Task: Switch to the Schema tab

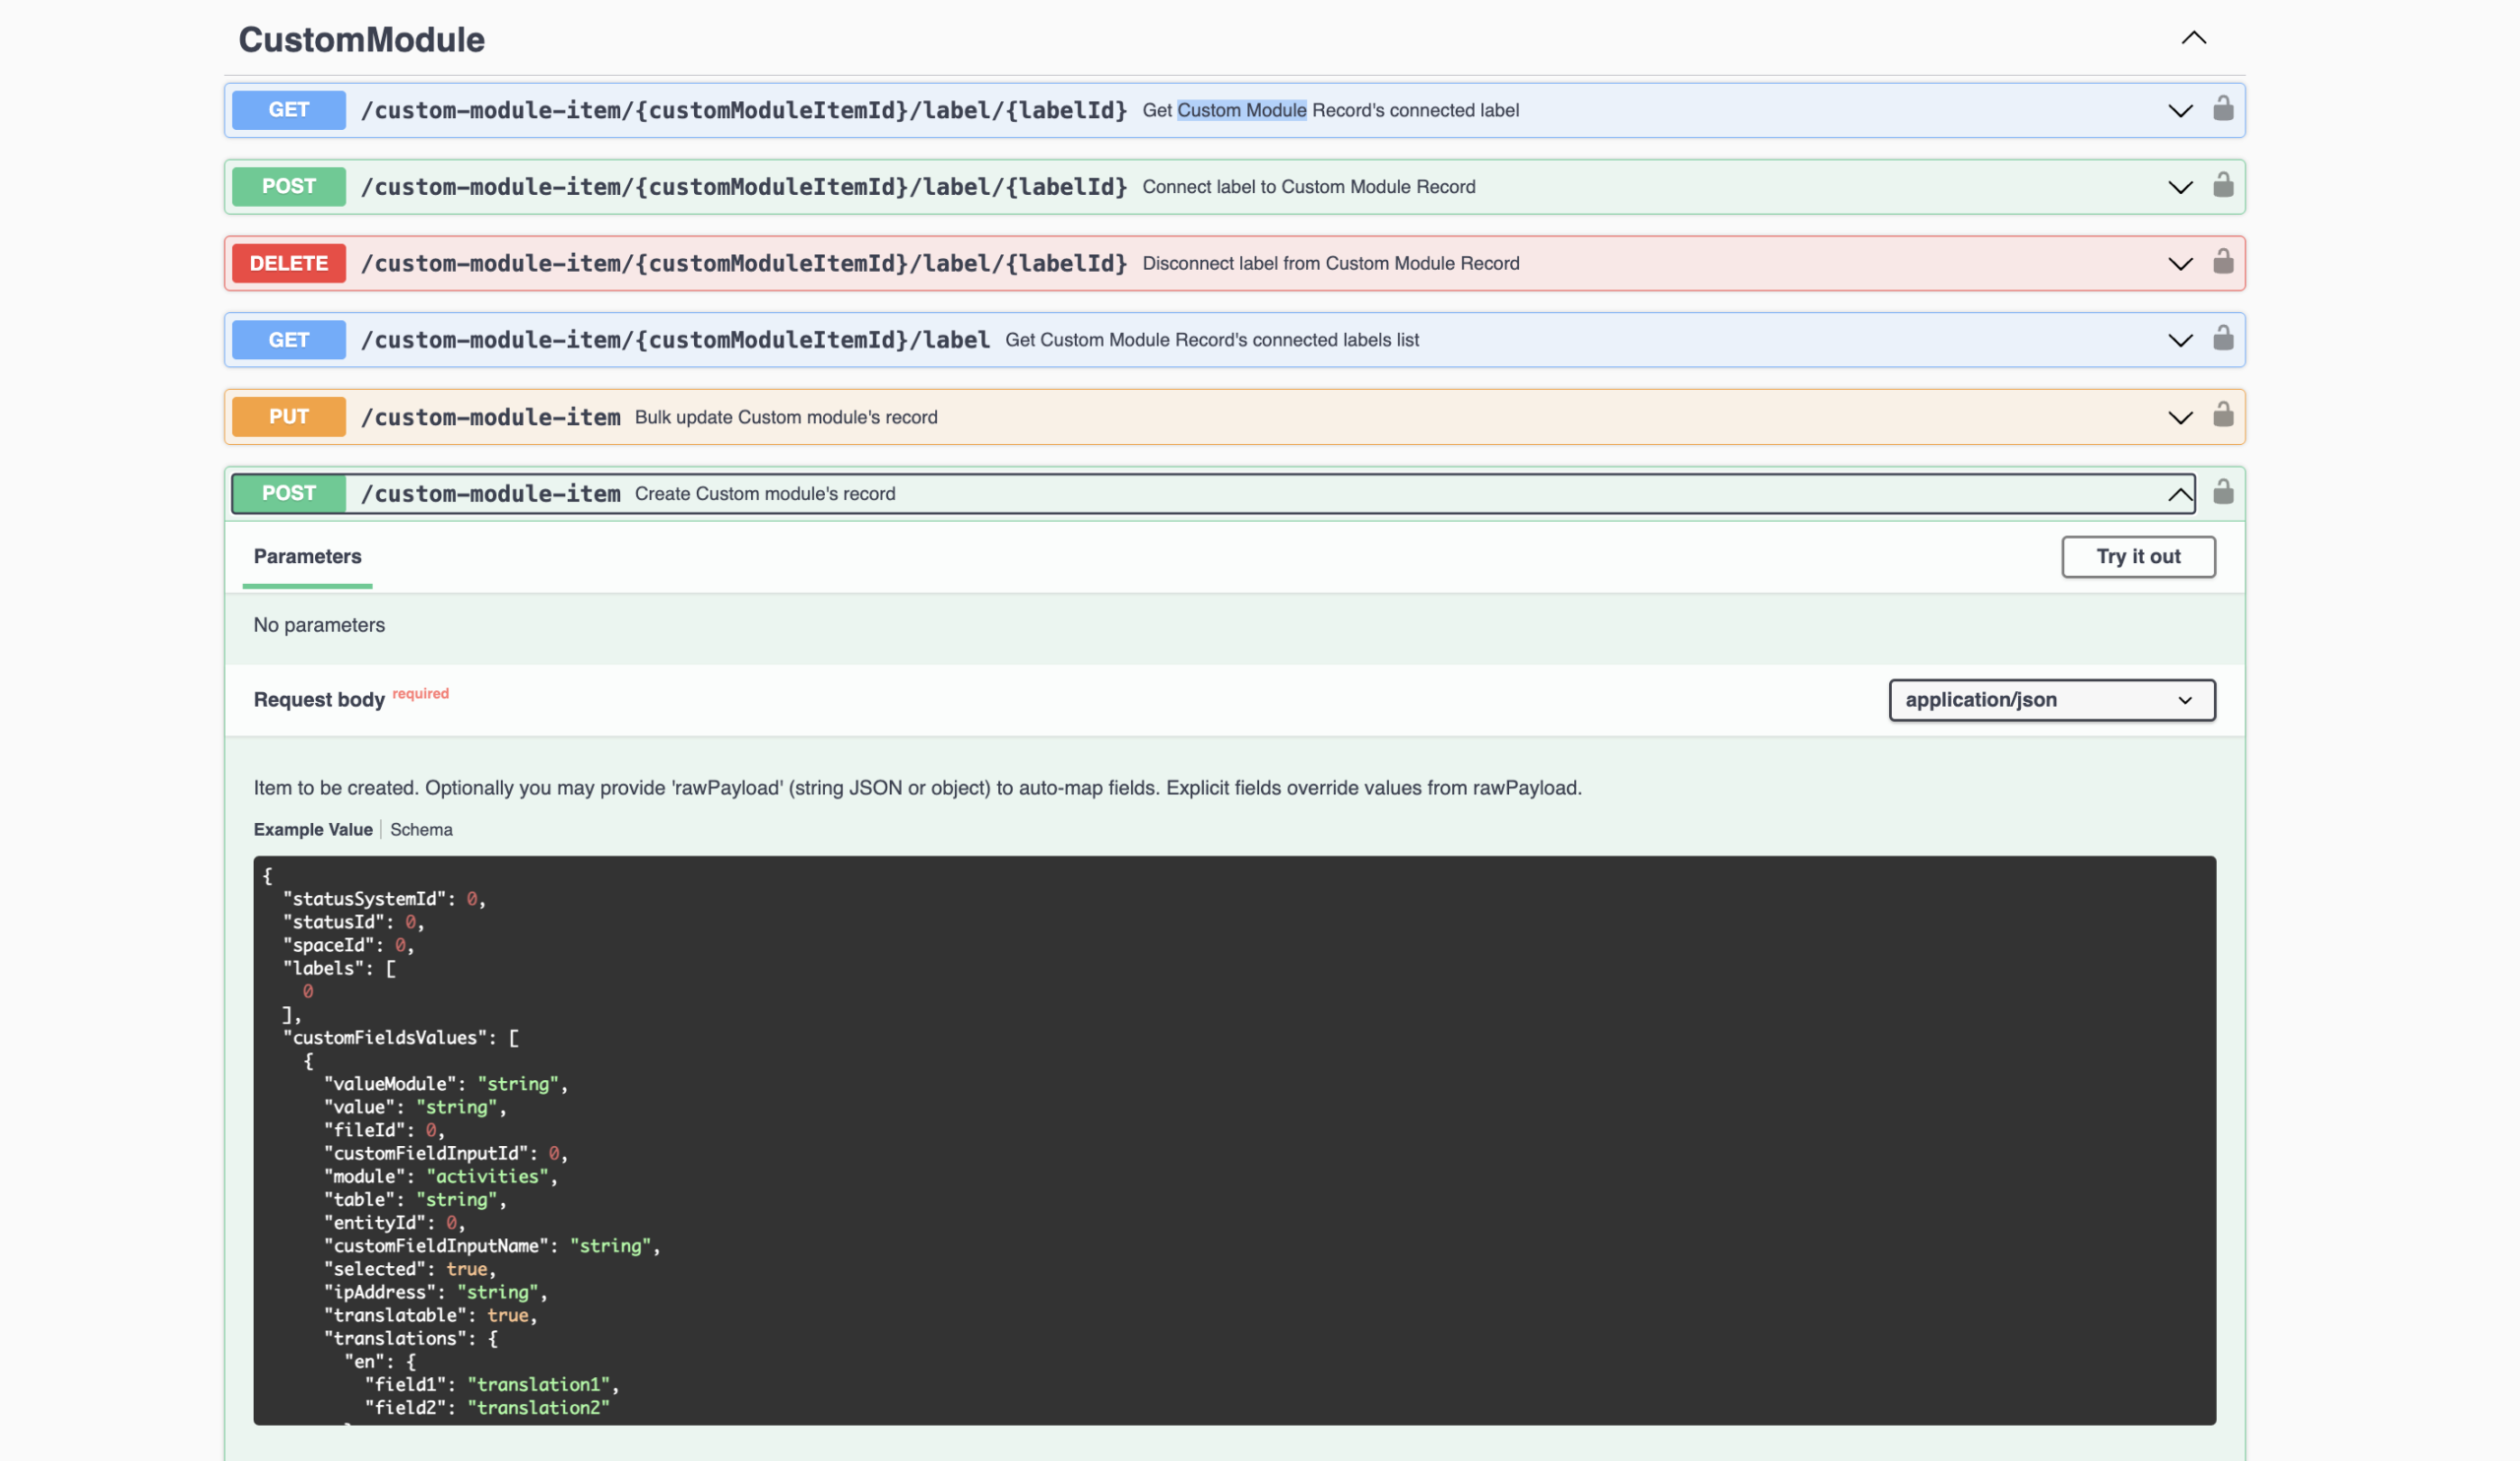Action: tap(421, 829)
